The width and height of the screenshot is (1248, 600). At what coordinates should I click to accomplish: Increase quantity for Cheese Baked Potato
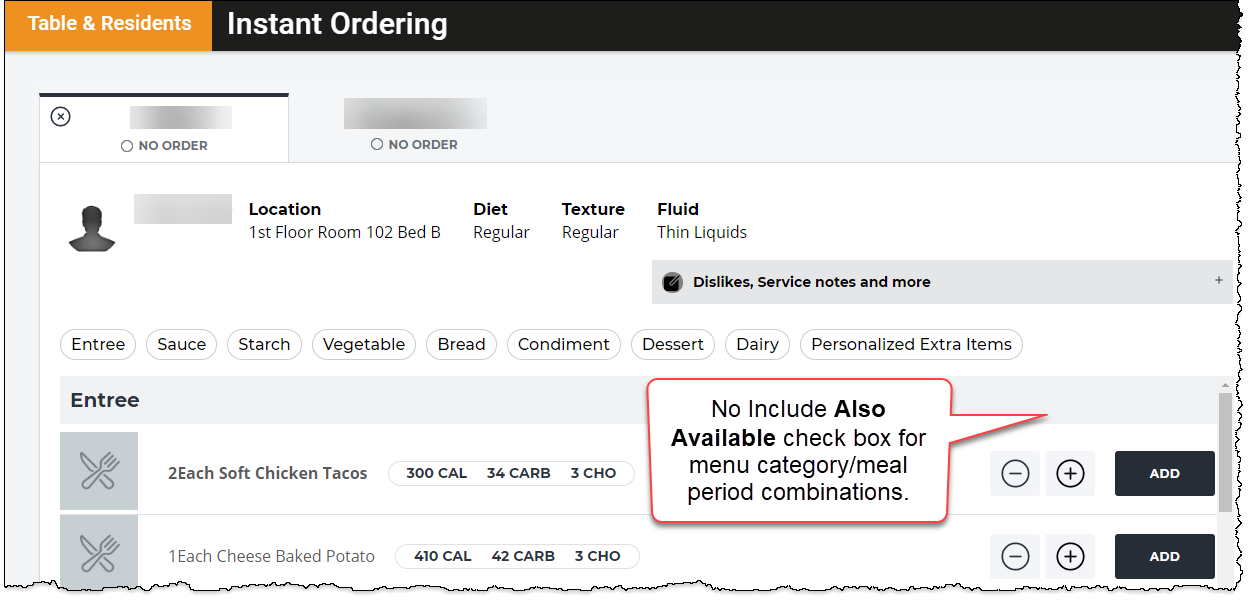(x=1070, y=557)
